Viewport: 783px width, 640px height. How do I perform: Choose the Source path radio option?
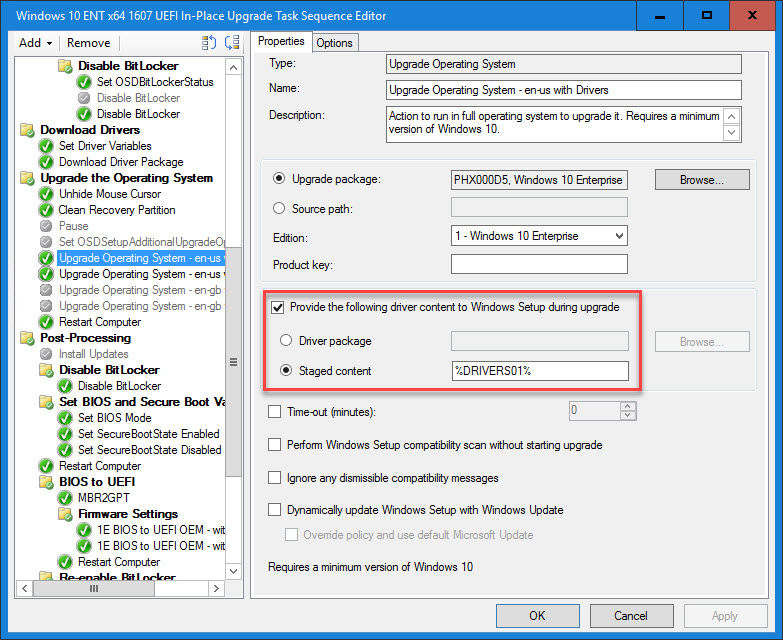click(x=280, y=208)
